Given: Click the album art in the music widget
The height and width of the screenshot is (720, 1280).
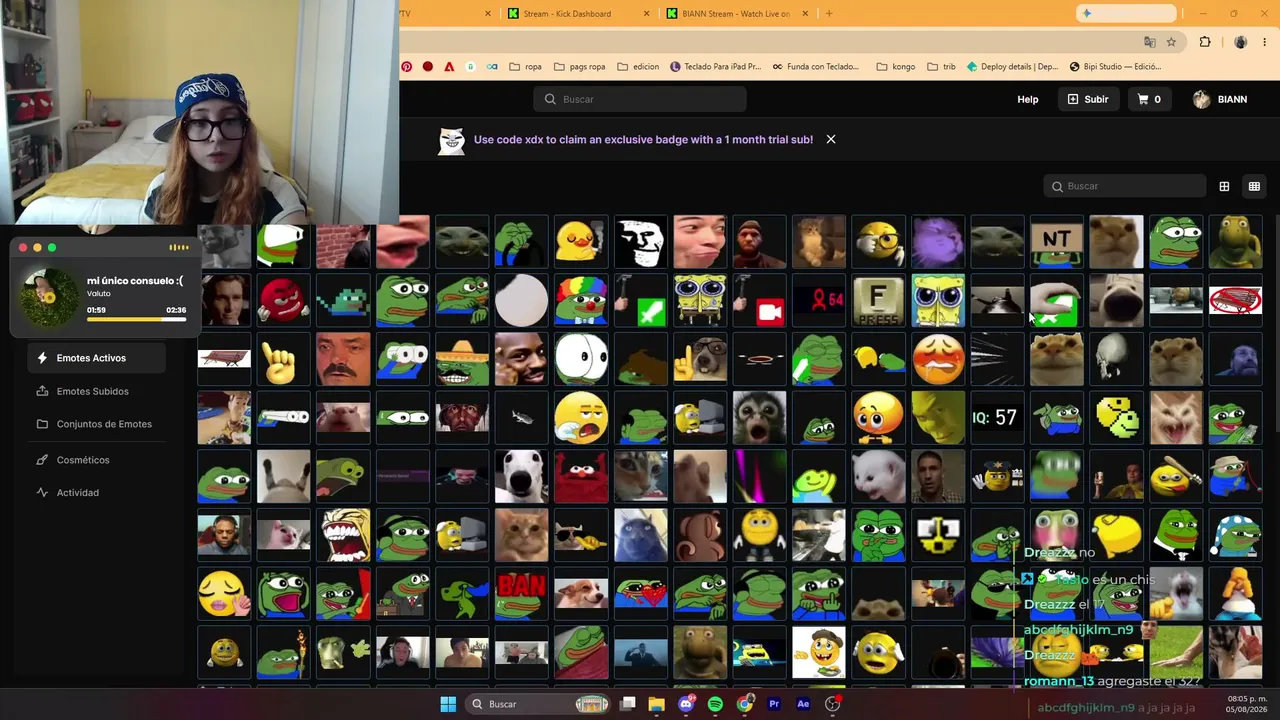Looking at the screenshot, I should (49, 297).
